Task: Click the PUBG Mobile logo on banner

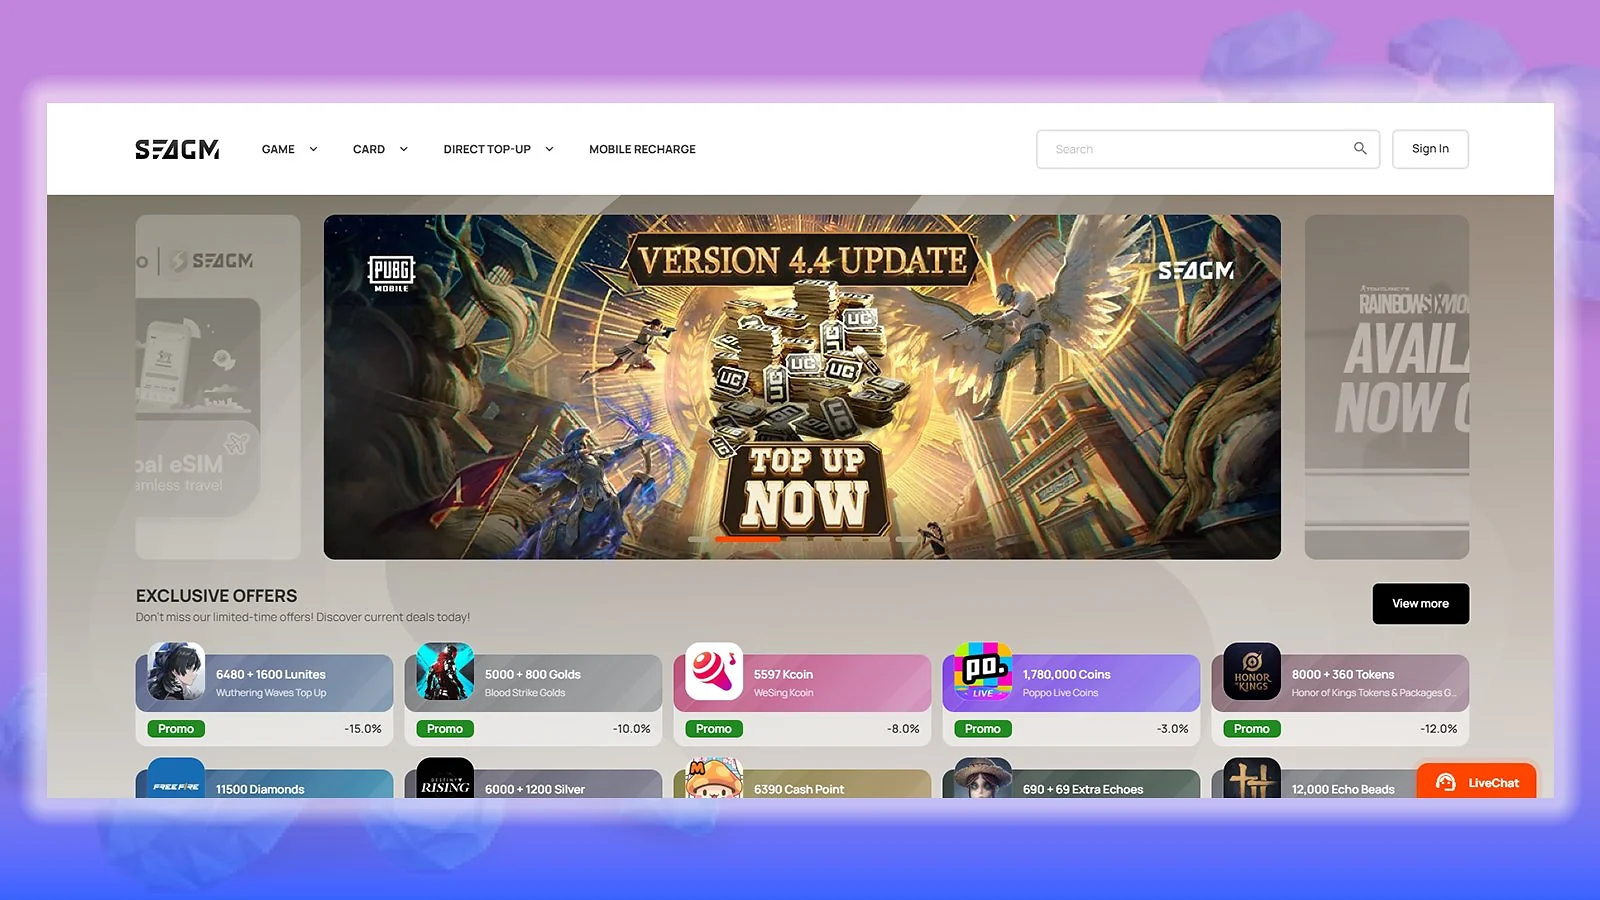Action: 391,273
